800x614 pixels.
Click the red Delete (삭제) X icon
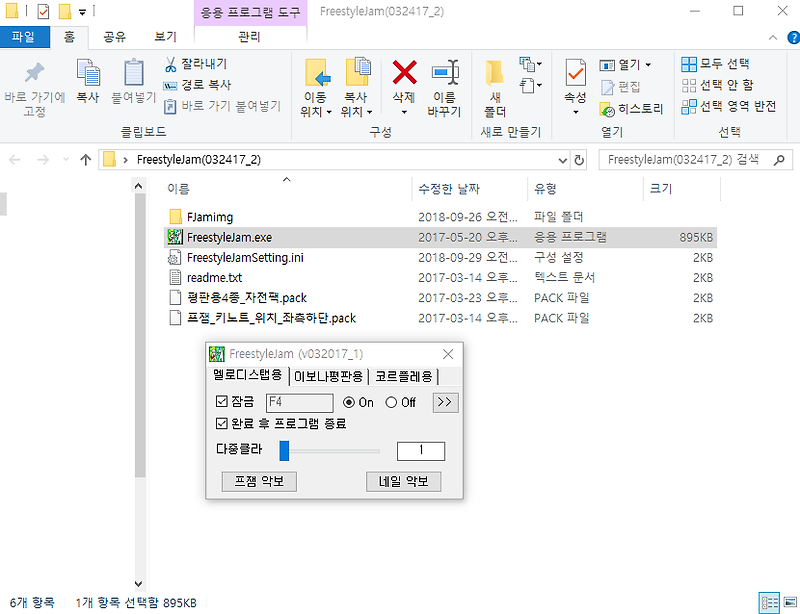tap(404, 72)
